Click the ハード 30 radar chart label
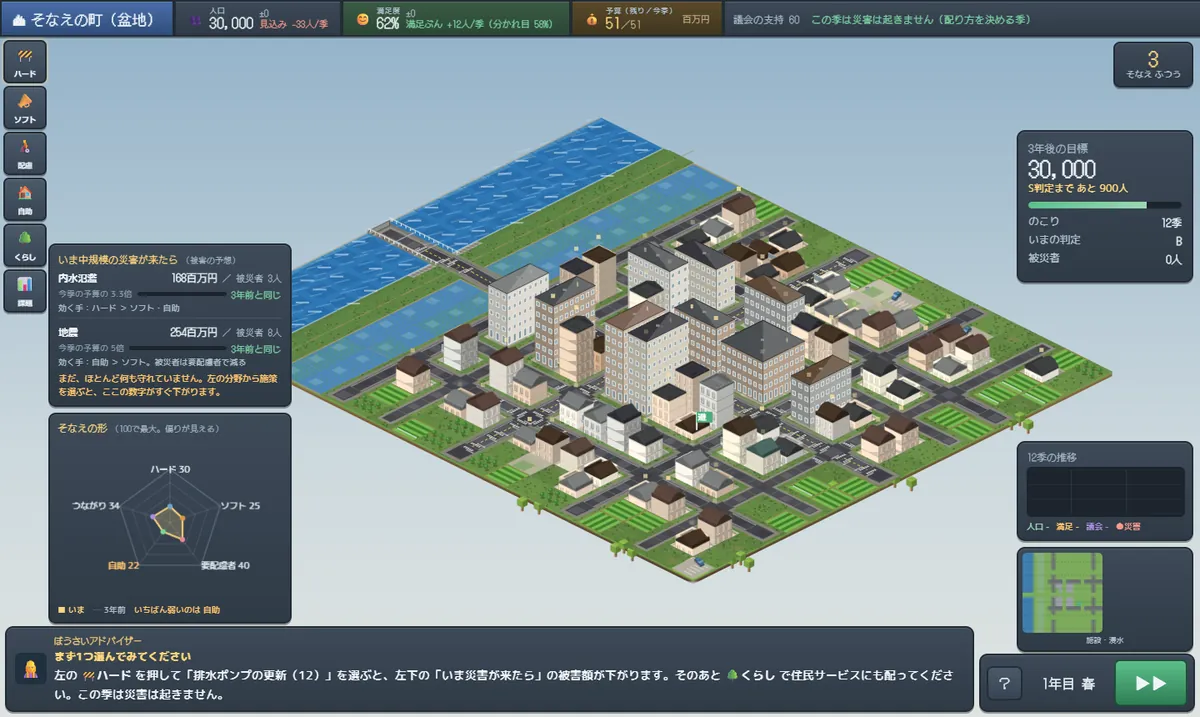 click(170, 469)
